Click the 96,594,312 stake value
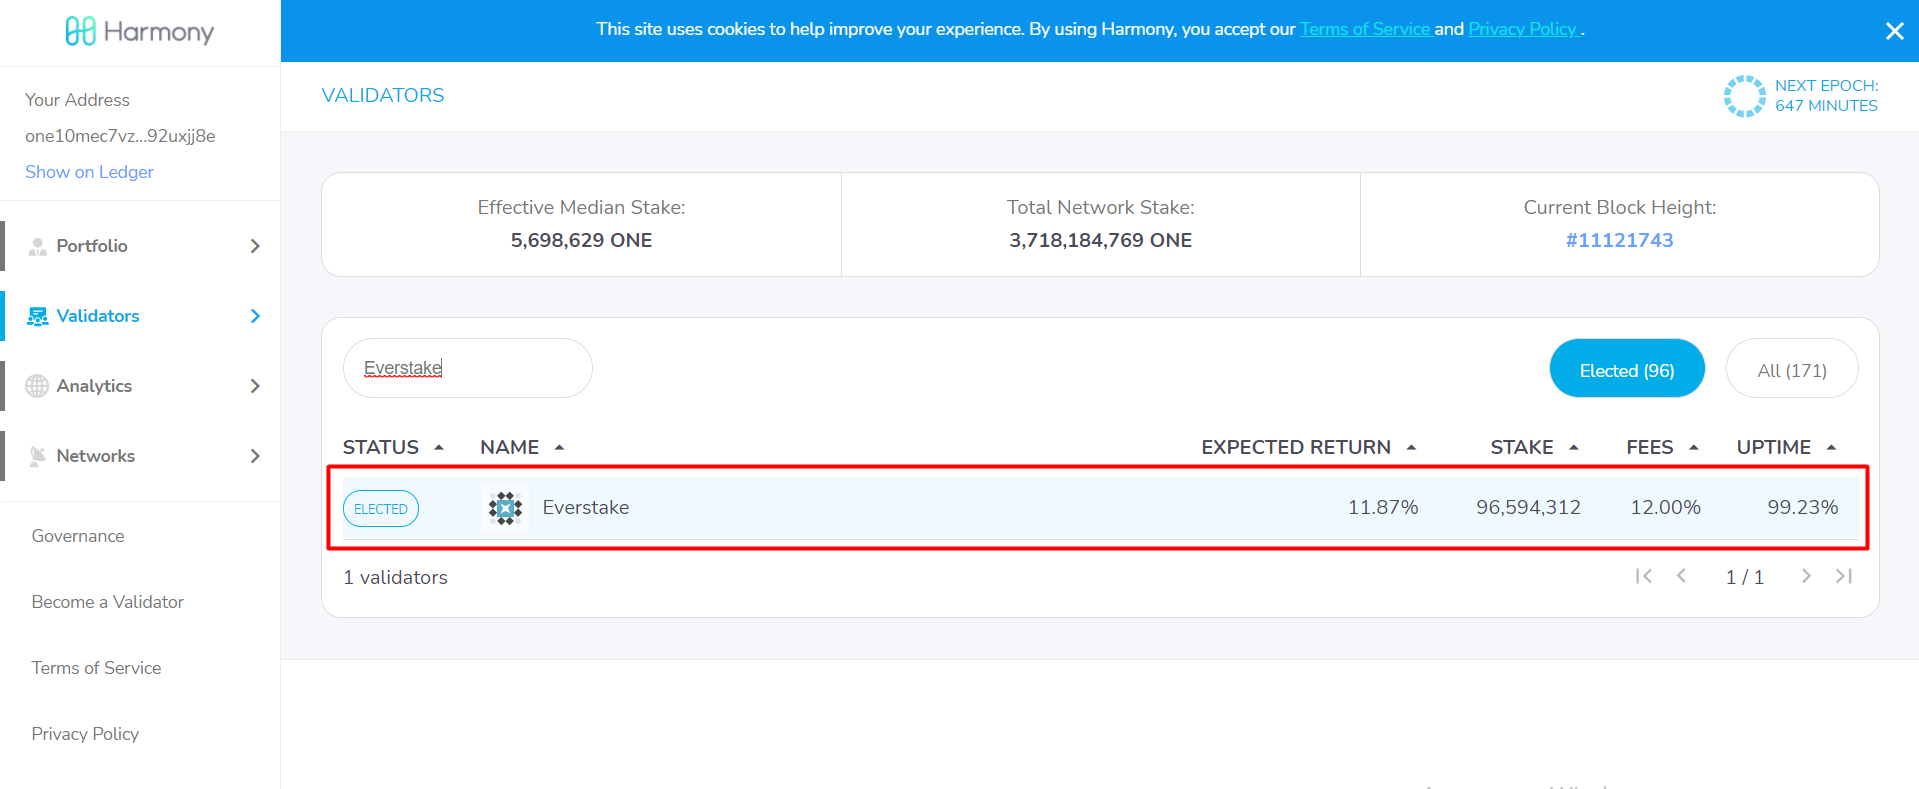The height and width of the screenshot is (789, 1919). pyautogui.click(x=1528, y=507)
